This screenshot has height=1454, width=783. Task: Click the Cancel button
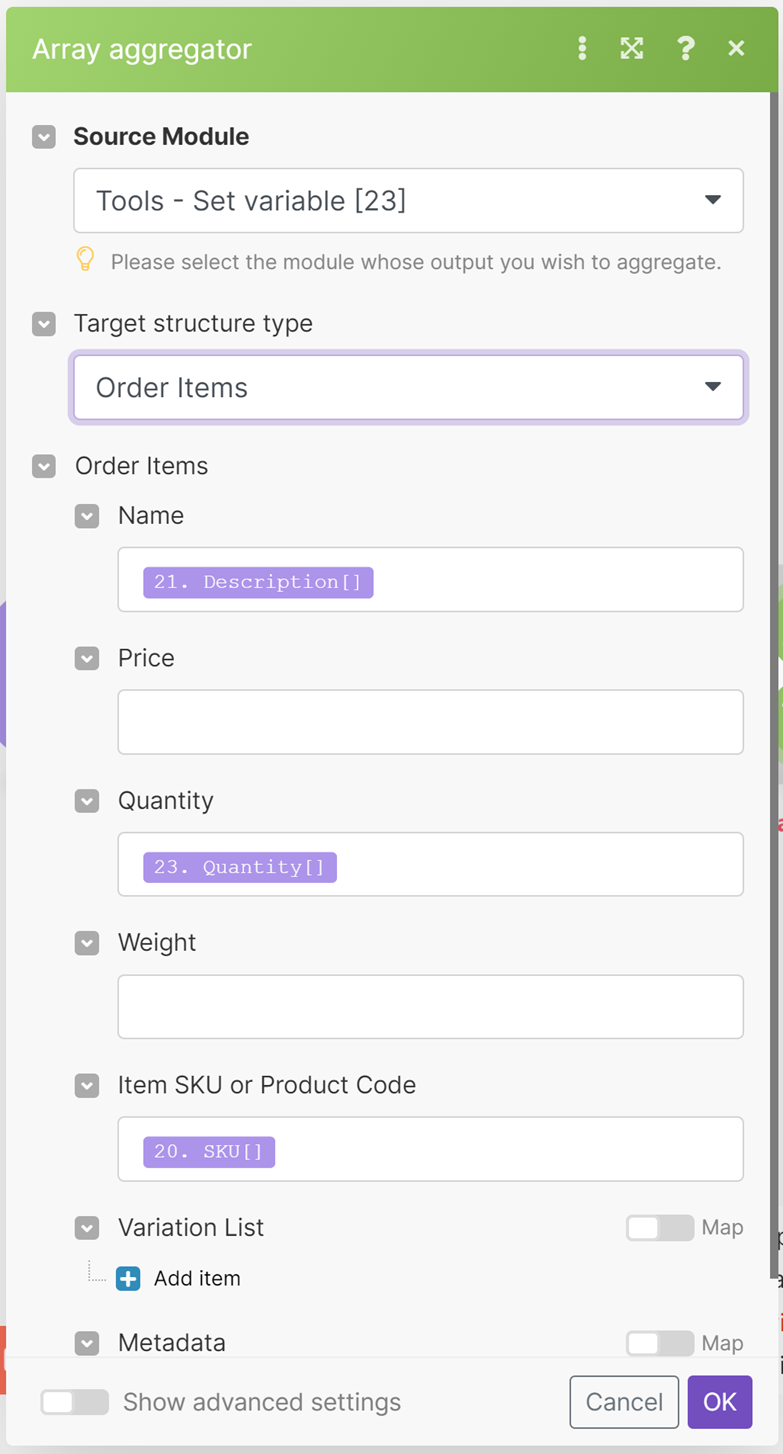[x=624, y=1402]
